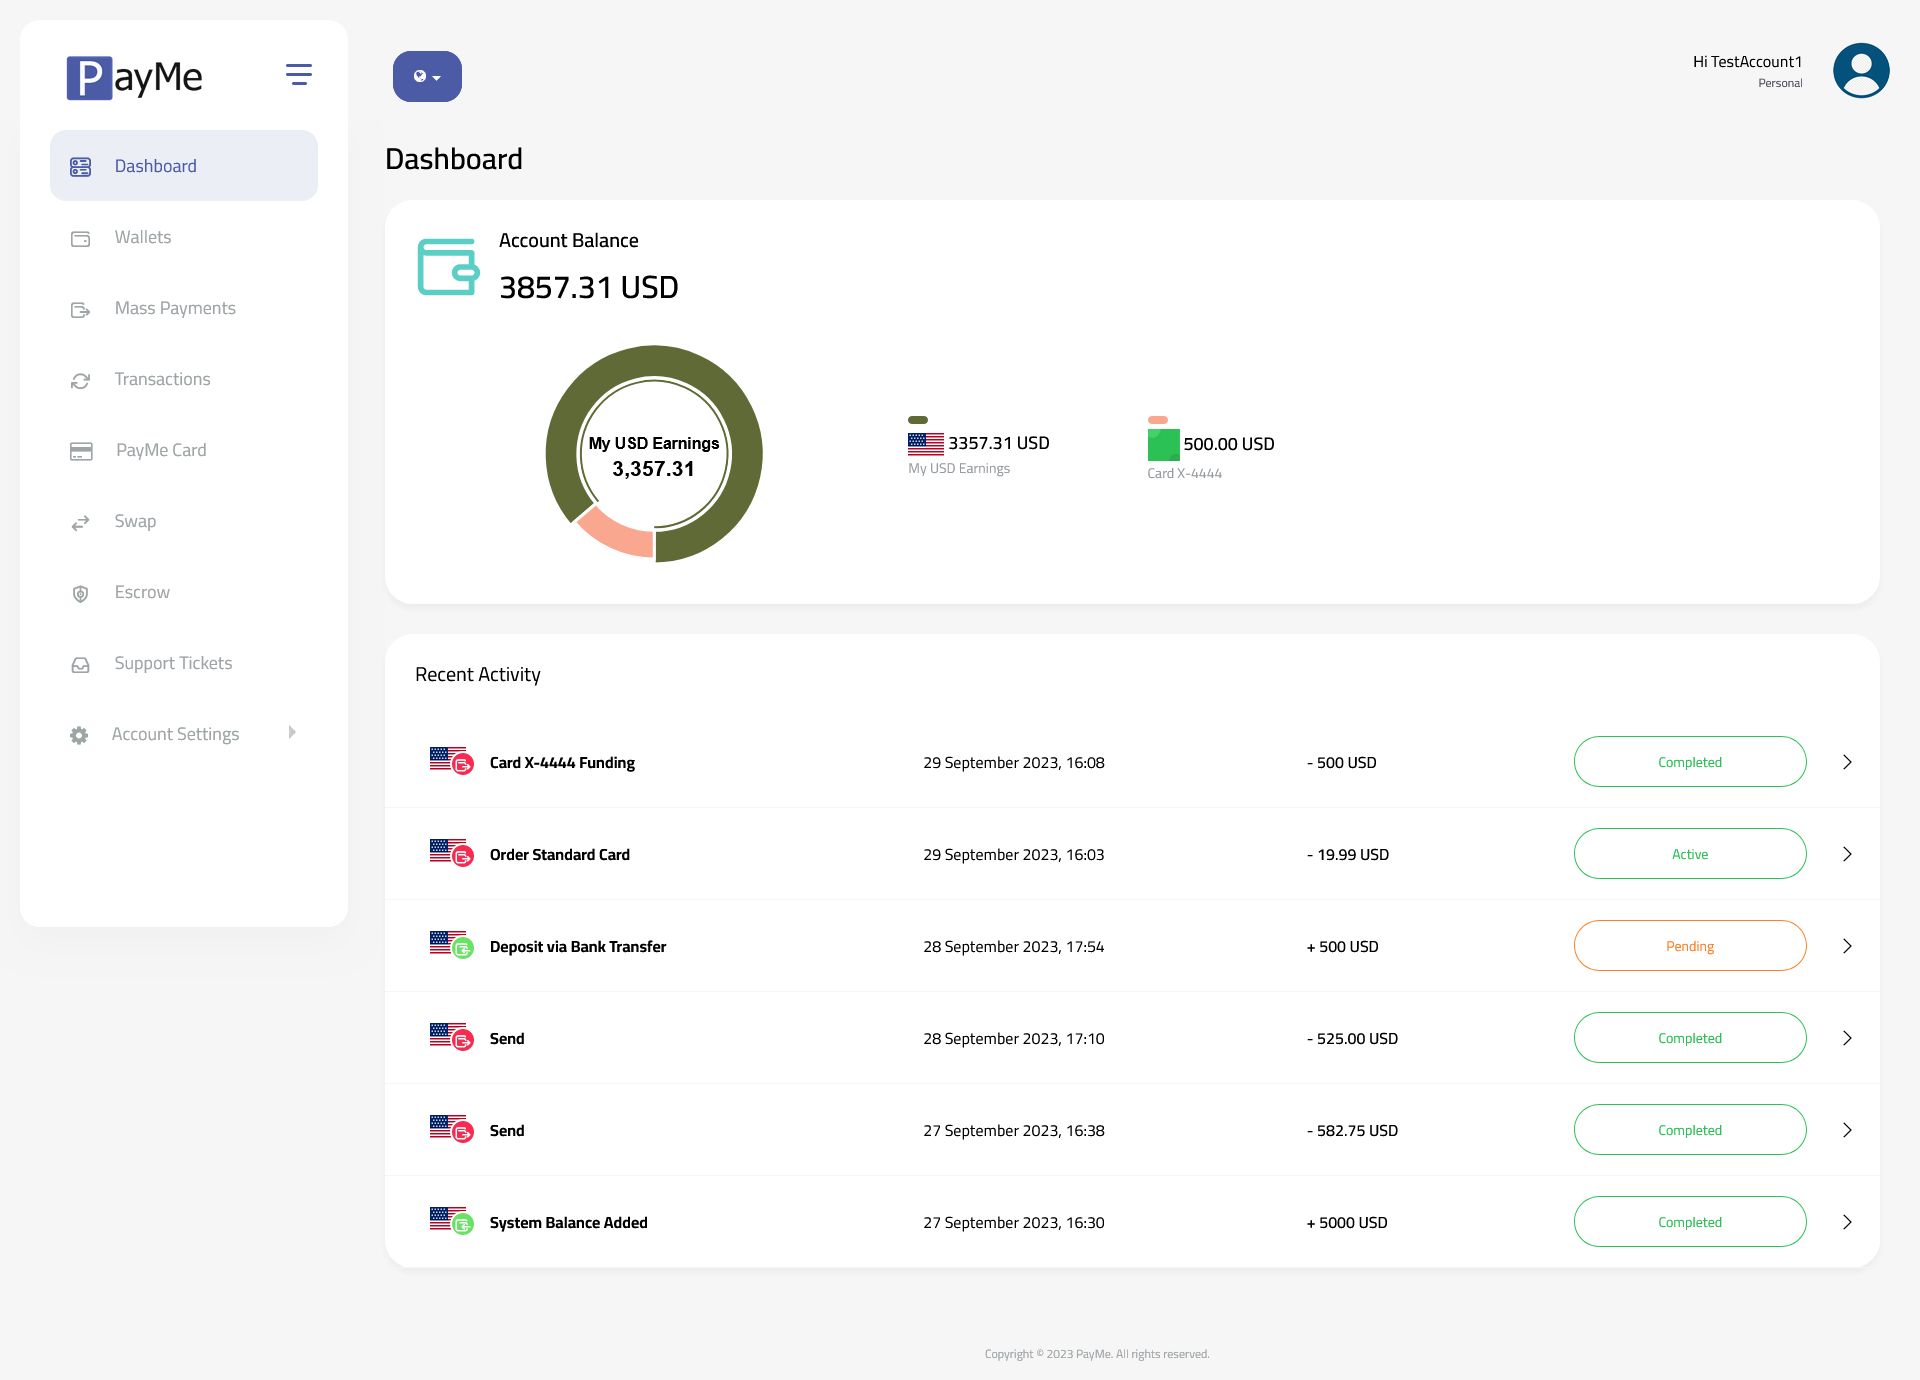Click the PayMe Card sidebar icon
The height and width of the screenshot is (1380, 1920).
pyautogui.click(x=81, y=452)
